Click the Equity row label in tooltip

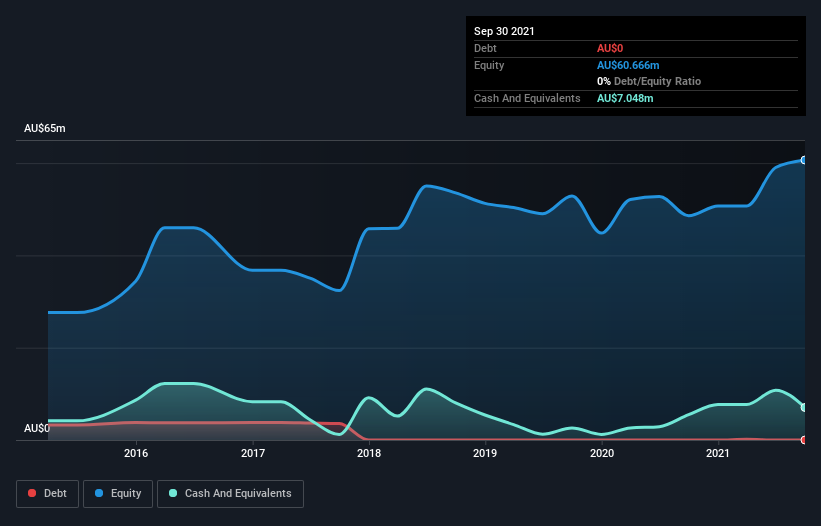[x=489, y=65]
